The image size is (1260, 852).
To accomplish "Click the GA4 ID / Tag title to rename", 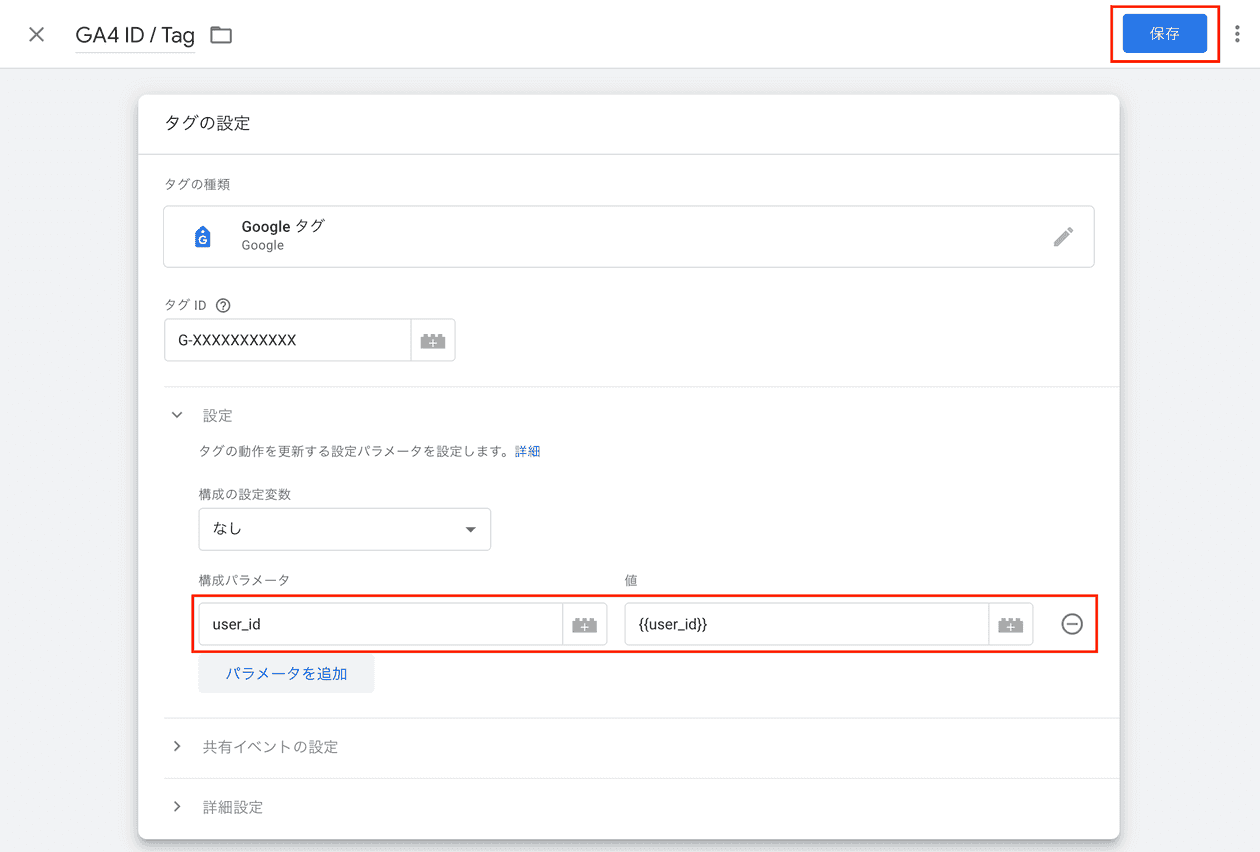I will 134,33.
